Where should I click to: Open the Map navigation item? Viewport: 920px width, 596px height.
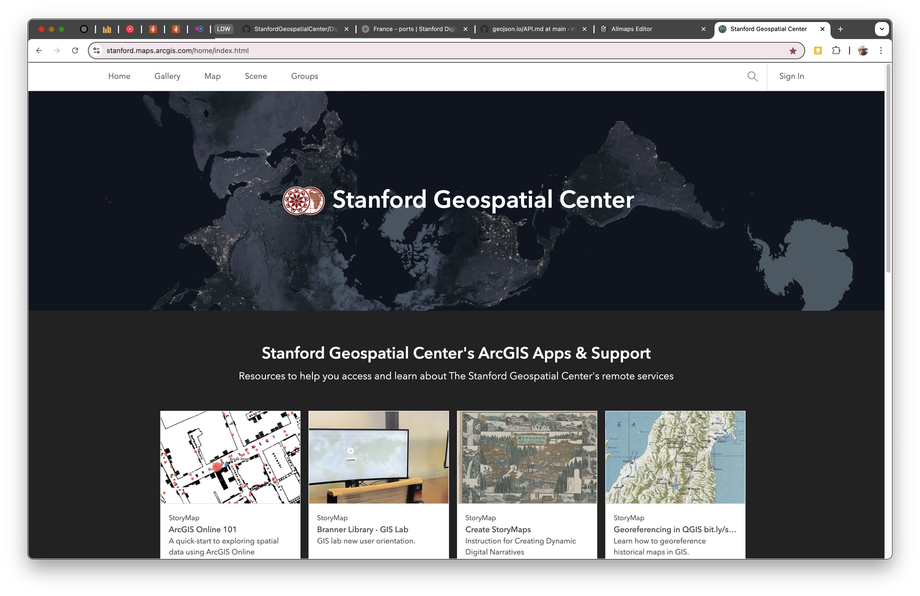[x=212, y=76]
